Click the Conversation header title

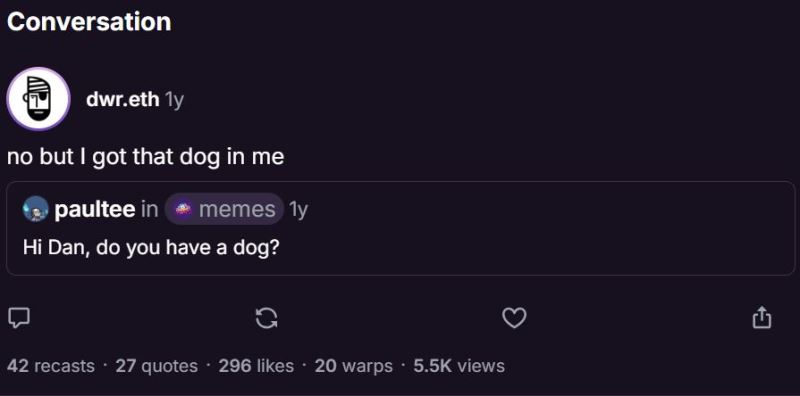click(x=89, y=22)
